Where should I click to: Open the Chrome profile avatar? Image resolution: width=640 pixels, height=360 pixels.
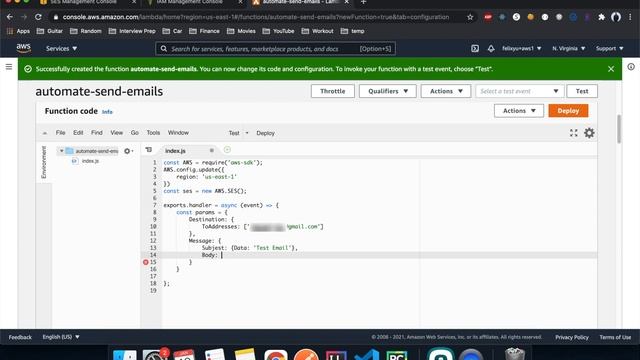pyautogui.click(x=616, y=17)
